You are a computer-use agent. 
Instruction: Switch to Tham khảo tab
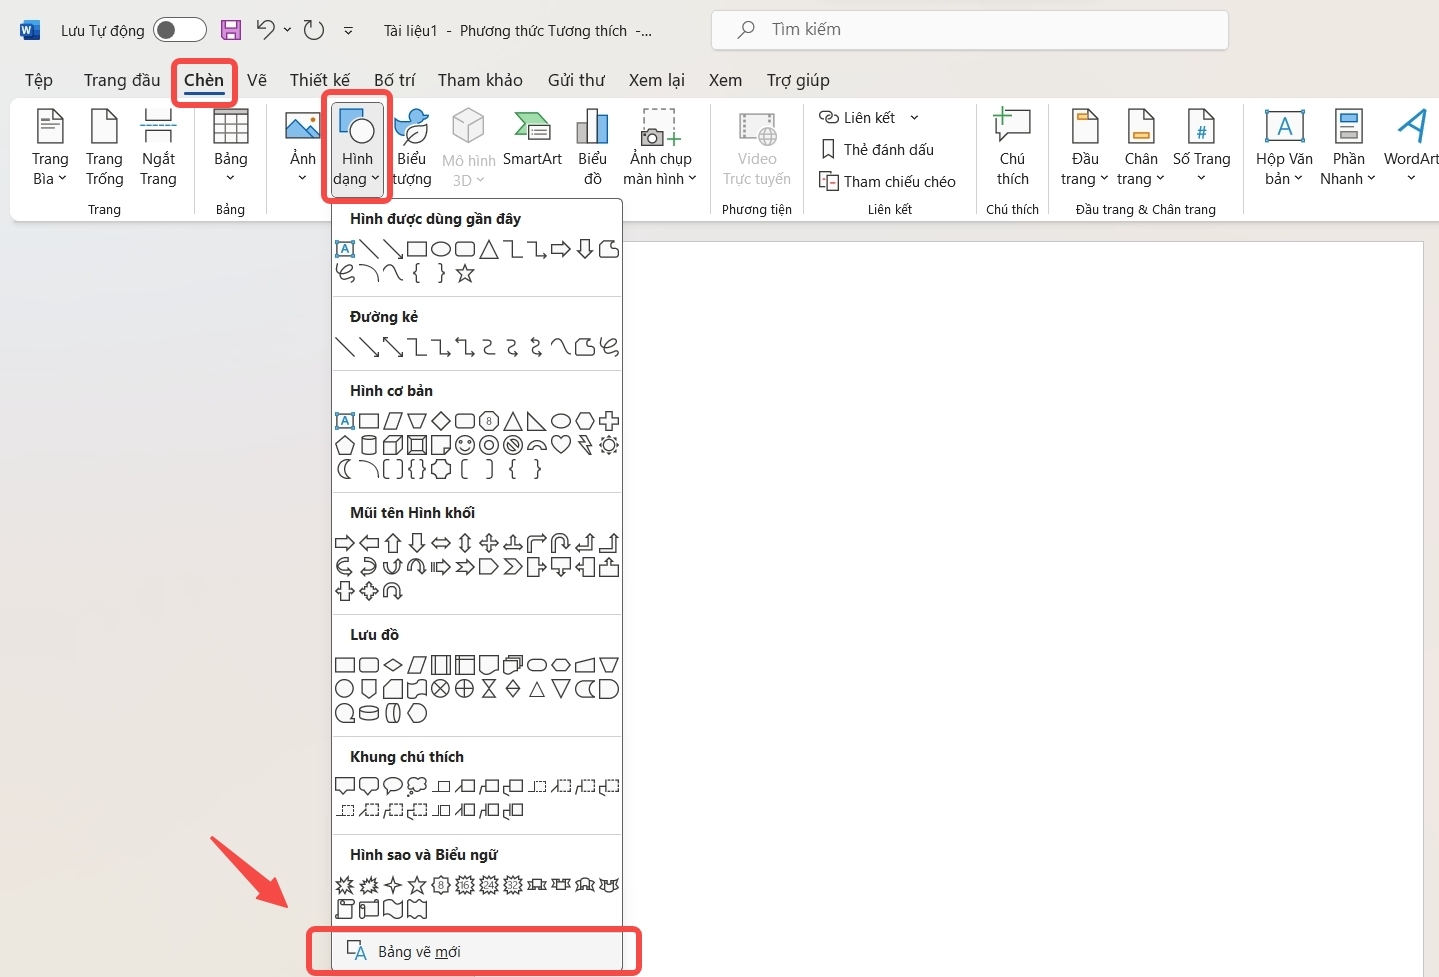[x=480, y=80]
